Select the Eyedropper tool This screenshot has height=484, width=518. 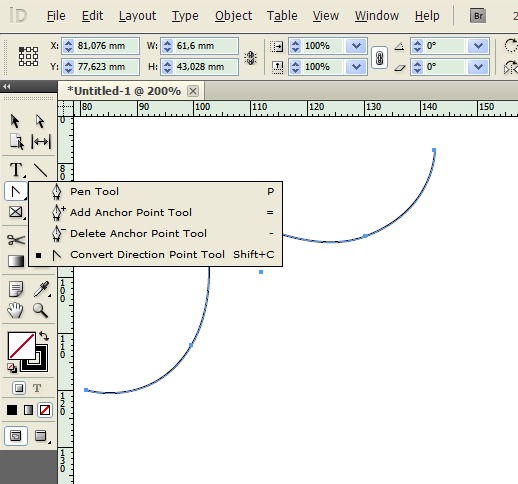point(41,289)
